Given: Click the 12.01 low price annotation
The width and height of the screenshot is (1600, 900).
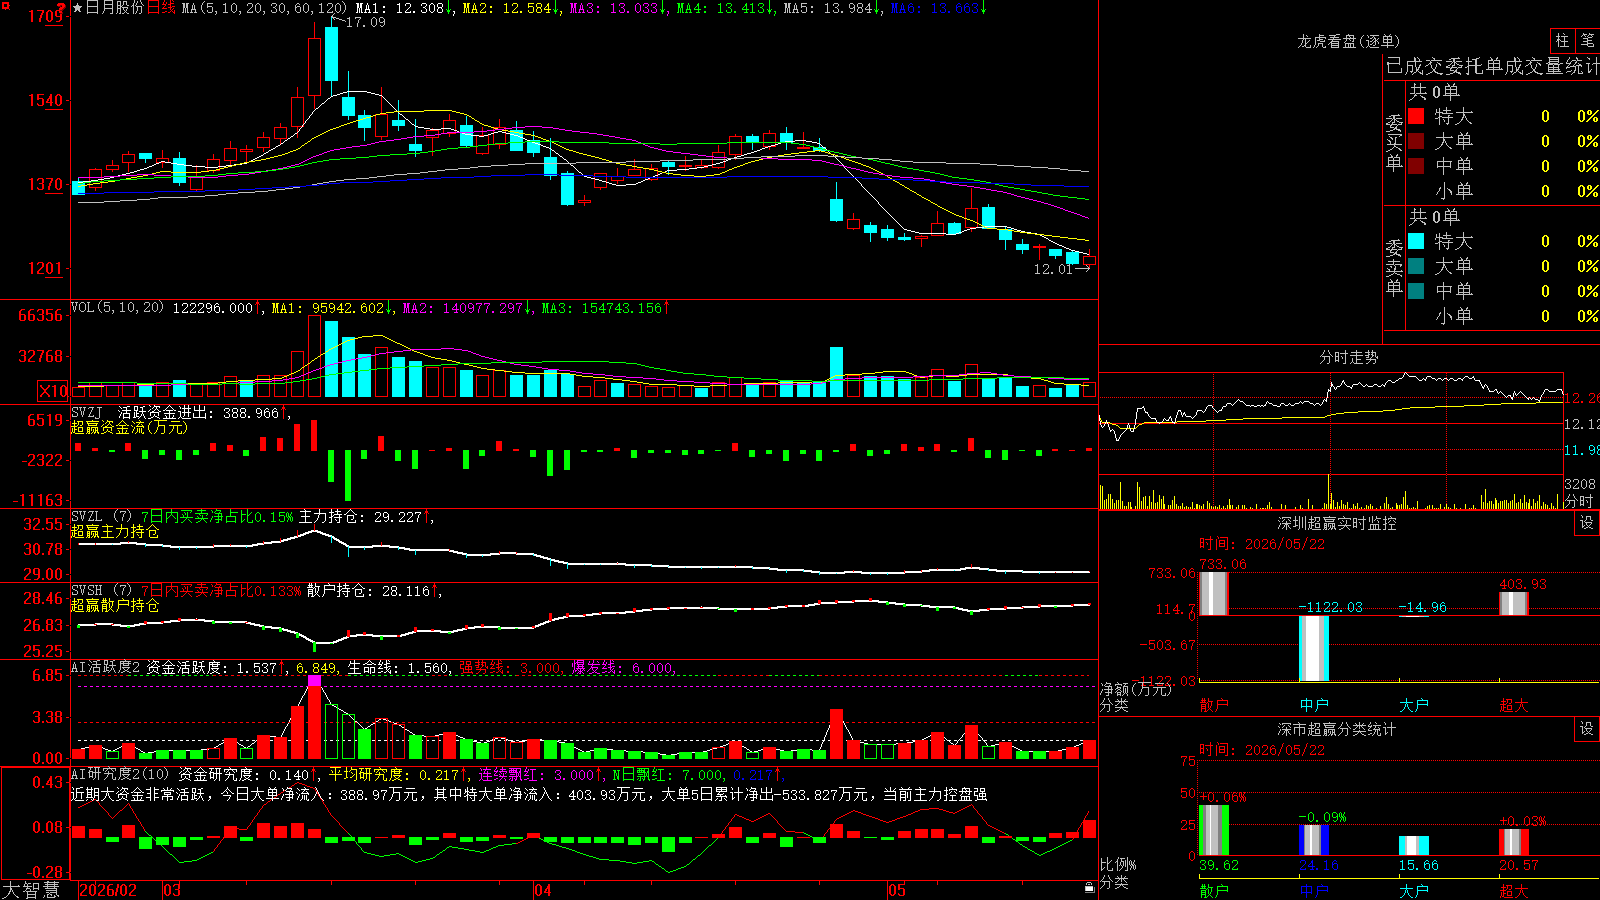Looking at the screenshot, I should pos(1052,269).
